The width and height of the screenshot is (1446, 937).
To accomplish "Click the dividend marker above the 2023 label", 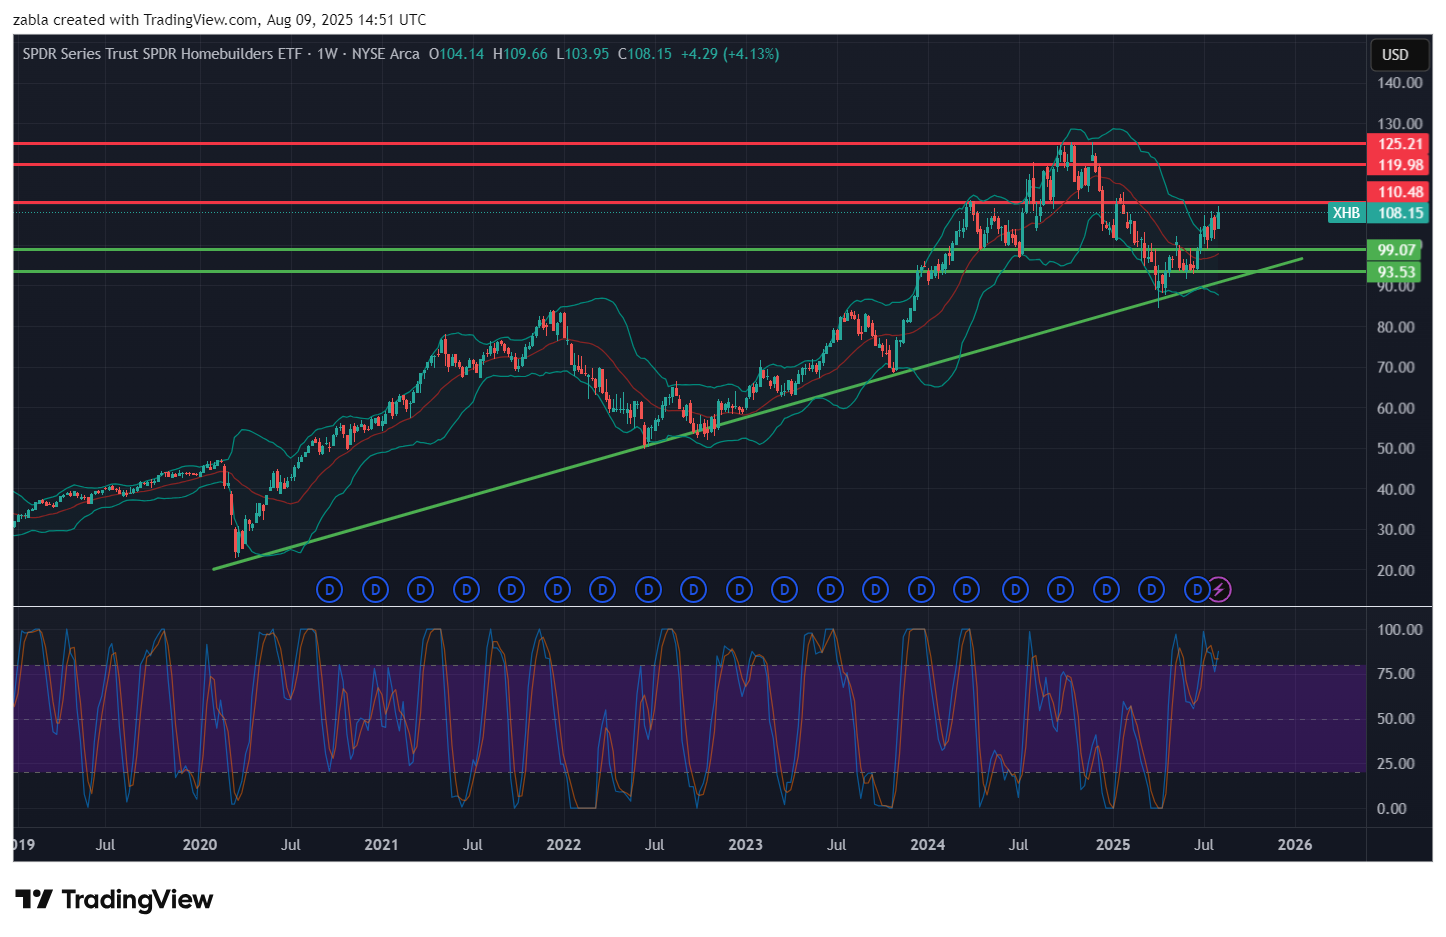I will pos(739,590).
